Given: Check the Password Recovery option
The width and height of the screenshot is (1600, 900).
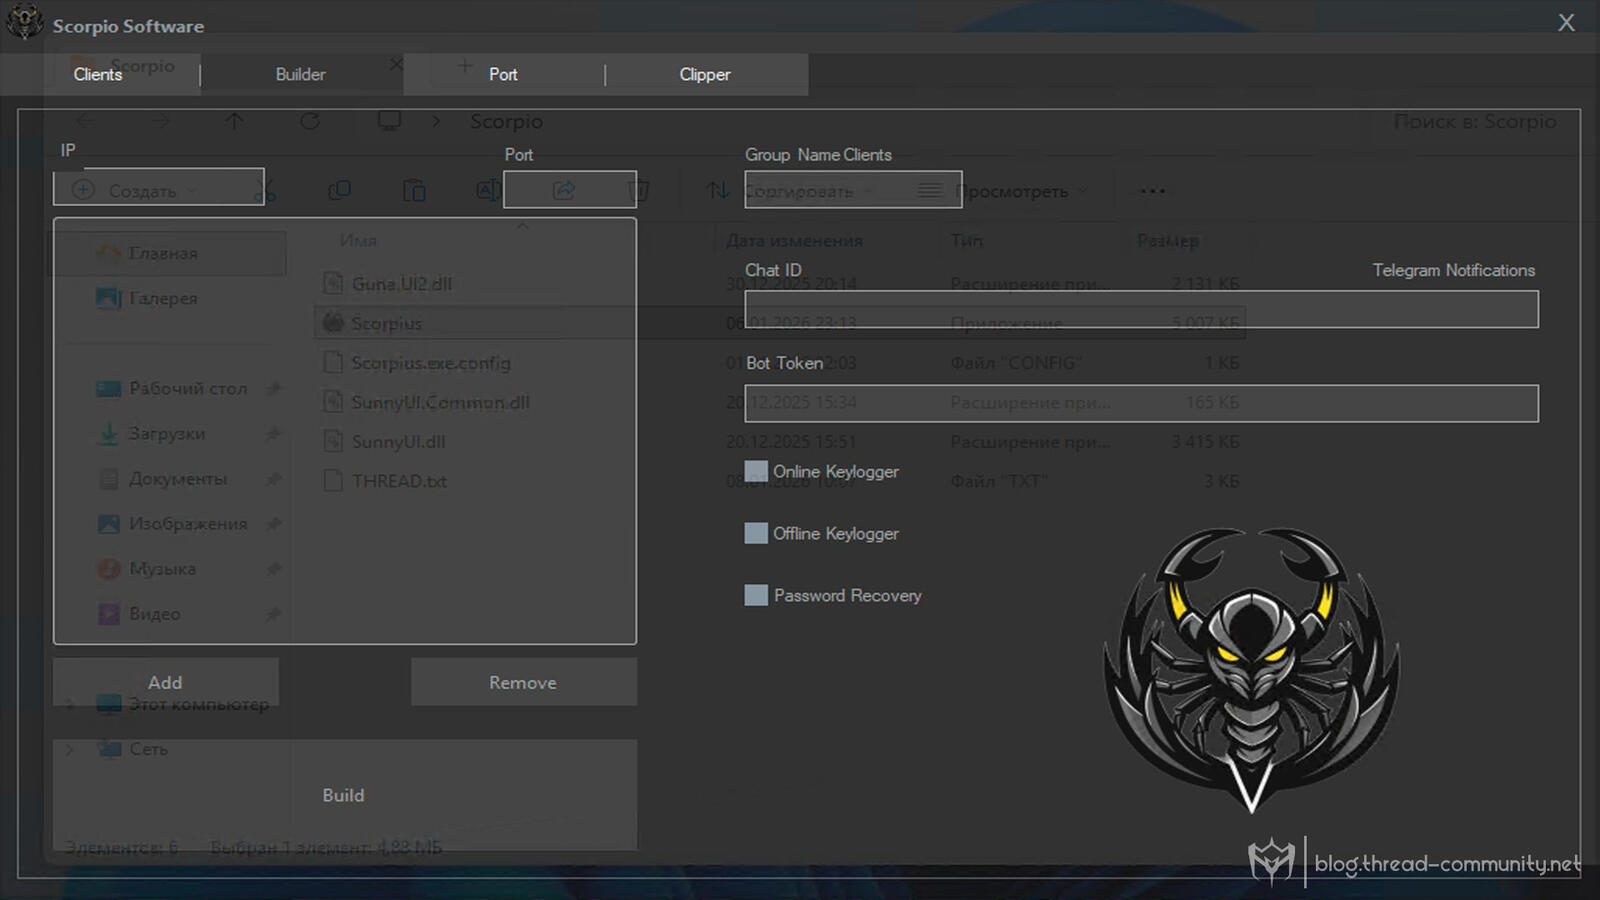Looking at the screenshot, I should (x=756, y=595).
